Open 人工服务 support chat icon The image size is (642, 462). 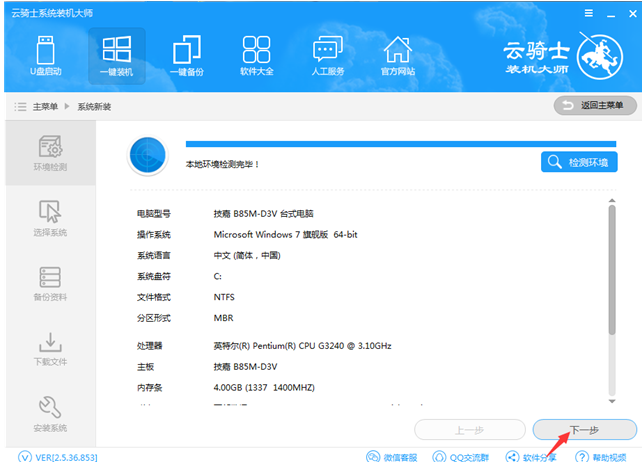point(328,56)
